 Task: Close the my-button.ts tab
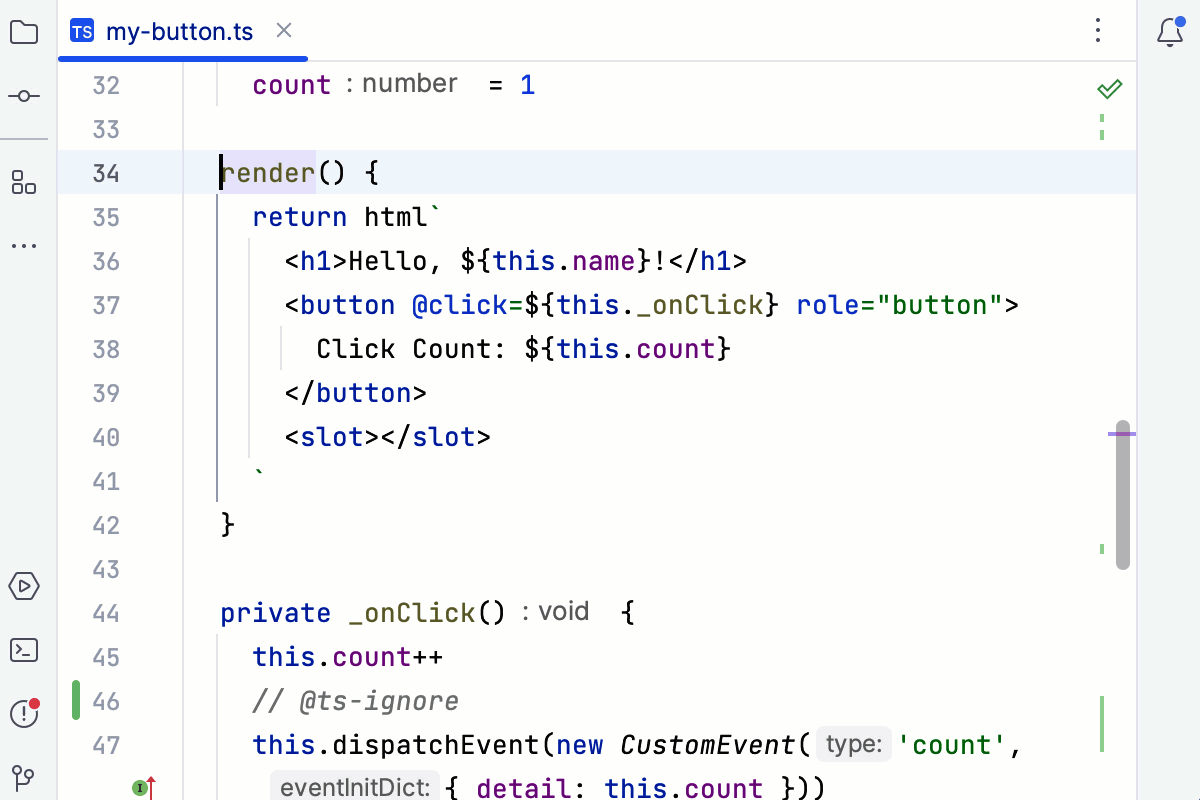(283, 31)
